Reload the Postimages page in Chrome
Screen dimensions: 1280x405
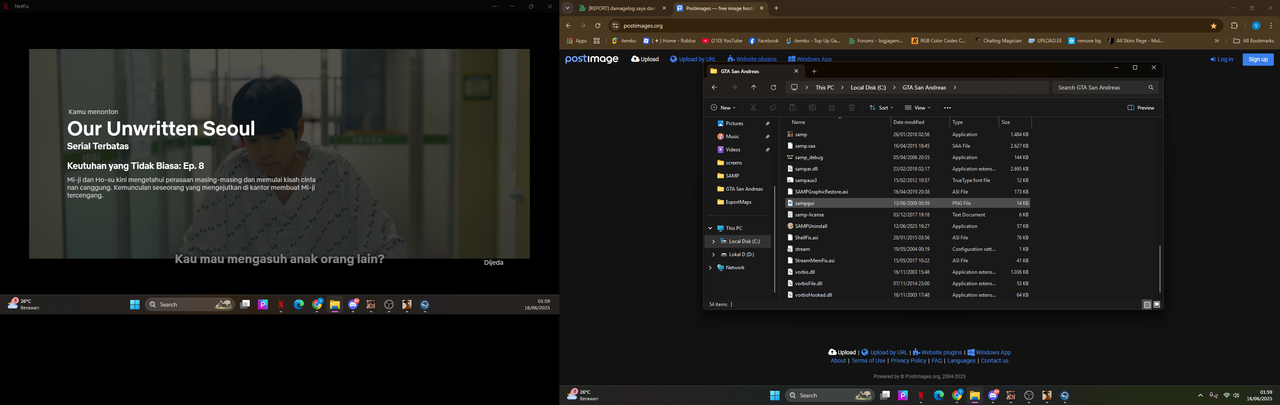[x=597, y=25]
